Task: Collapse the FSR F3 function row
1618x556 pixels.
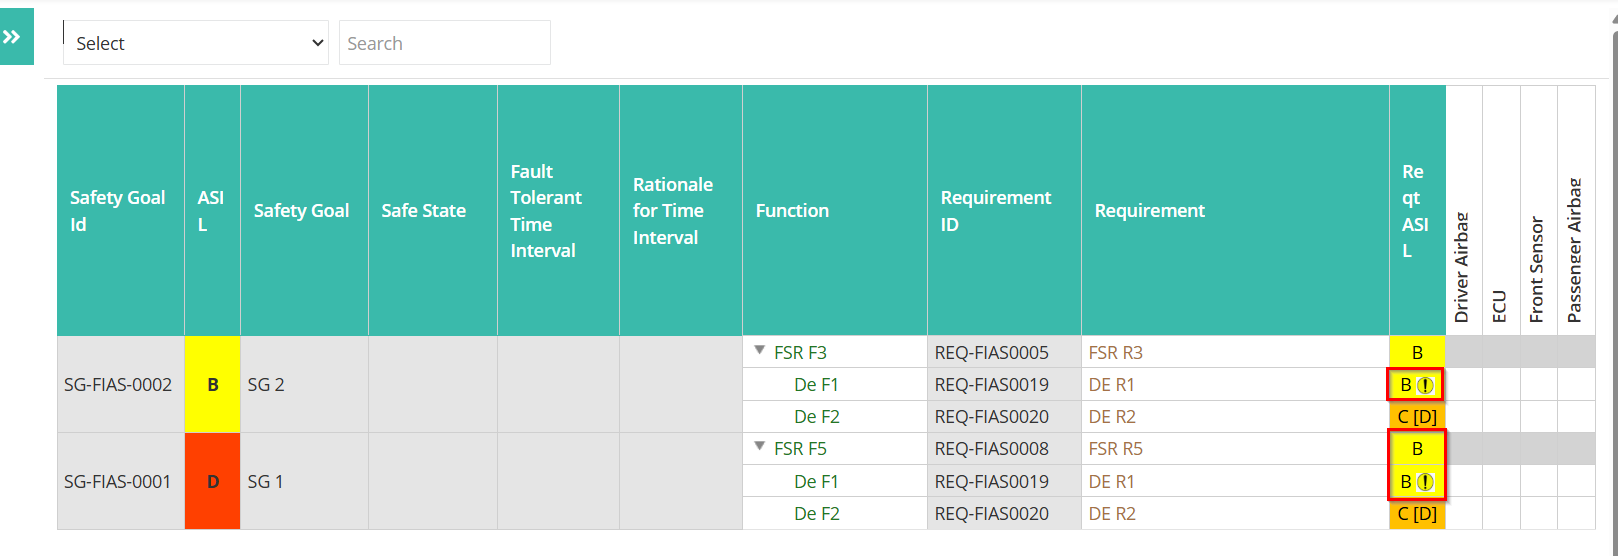Action: click(760, 351)
